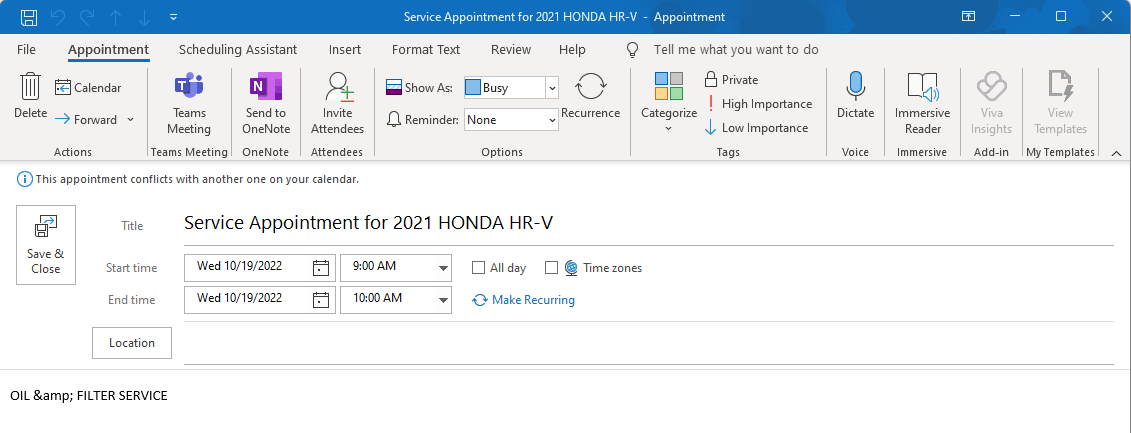Go to Previous Item up arrow
1131x433 pixels.
116,17
